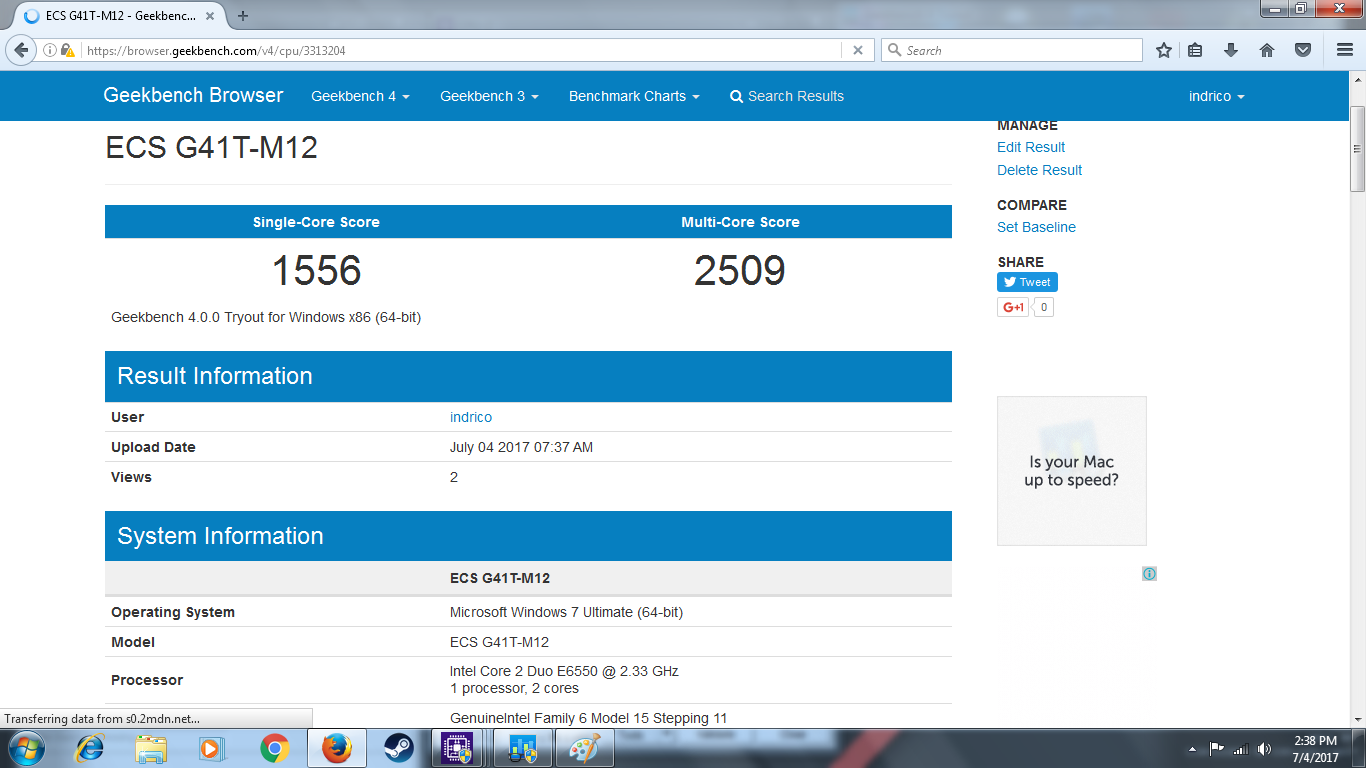Viewport: 1366px width, 768px height.
Task: Click Delete Result link
Action: click(1039, 170)
